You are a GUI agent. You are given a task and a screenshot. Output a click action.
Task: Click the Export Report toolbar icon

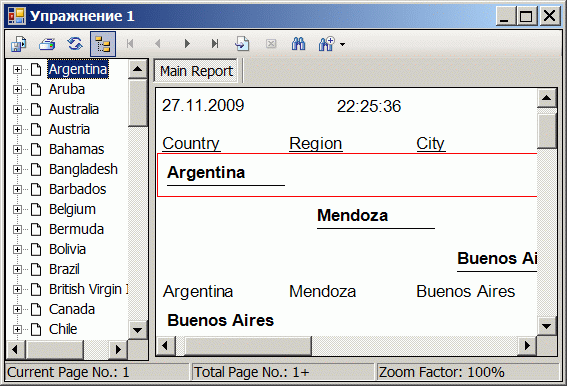[19, 44]
